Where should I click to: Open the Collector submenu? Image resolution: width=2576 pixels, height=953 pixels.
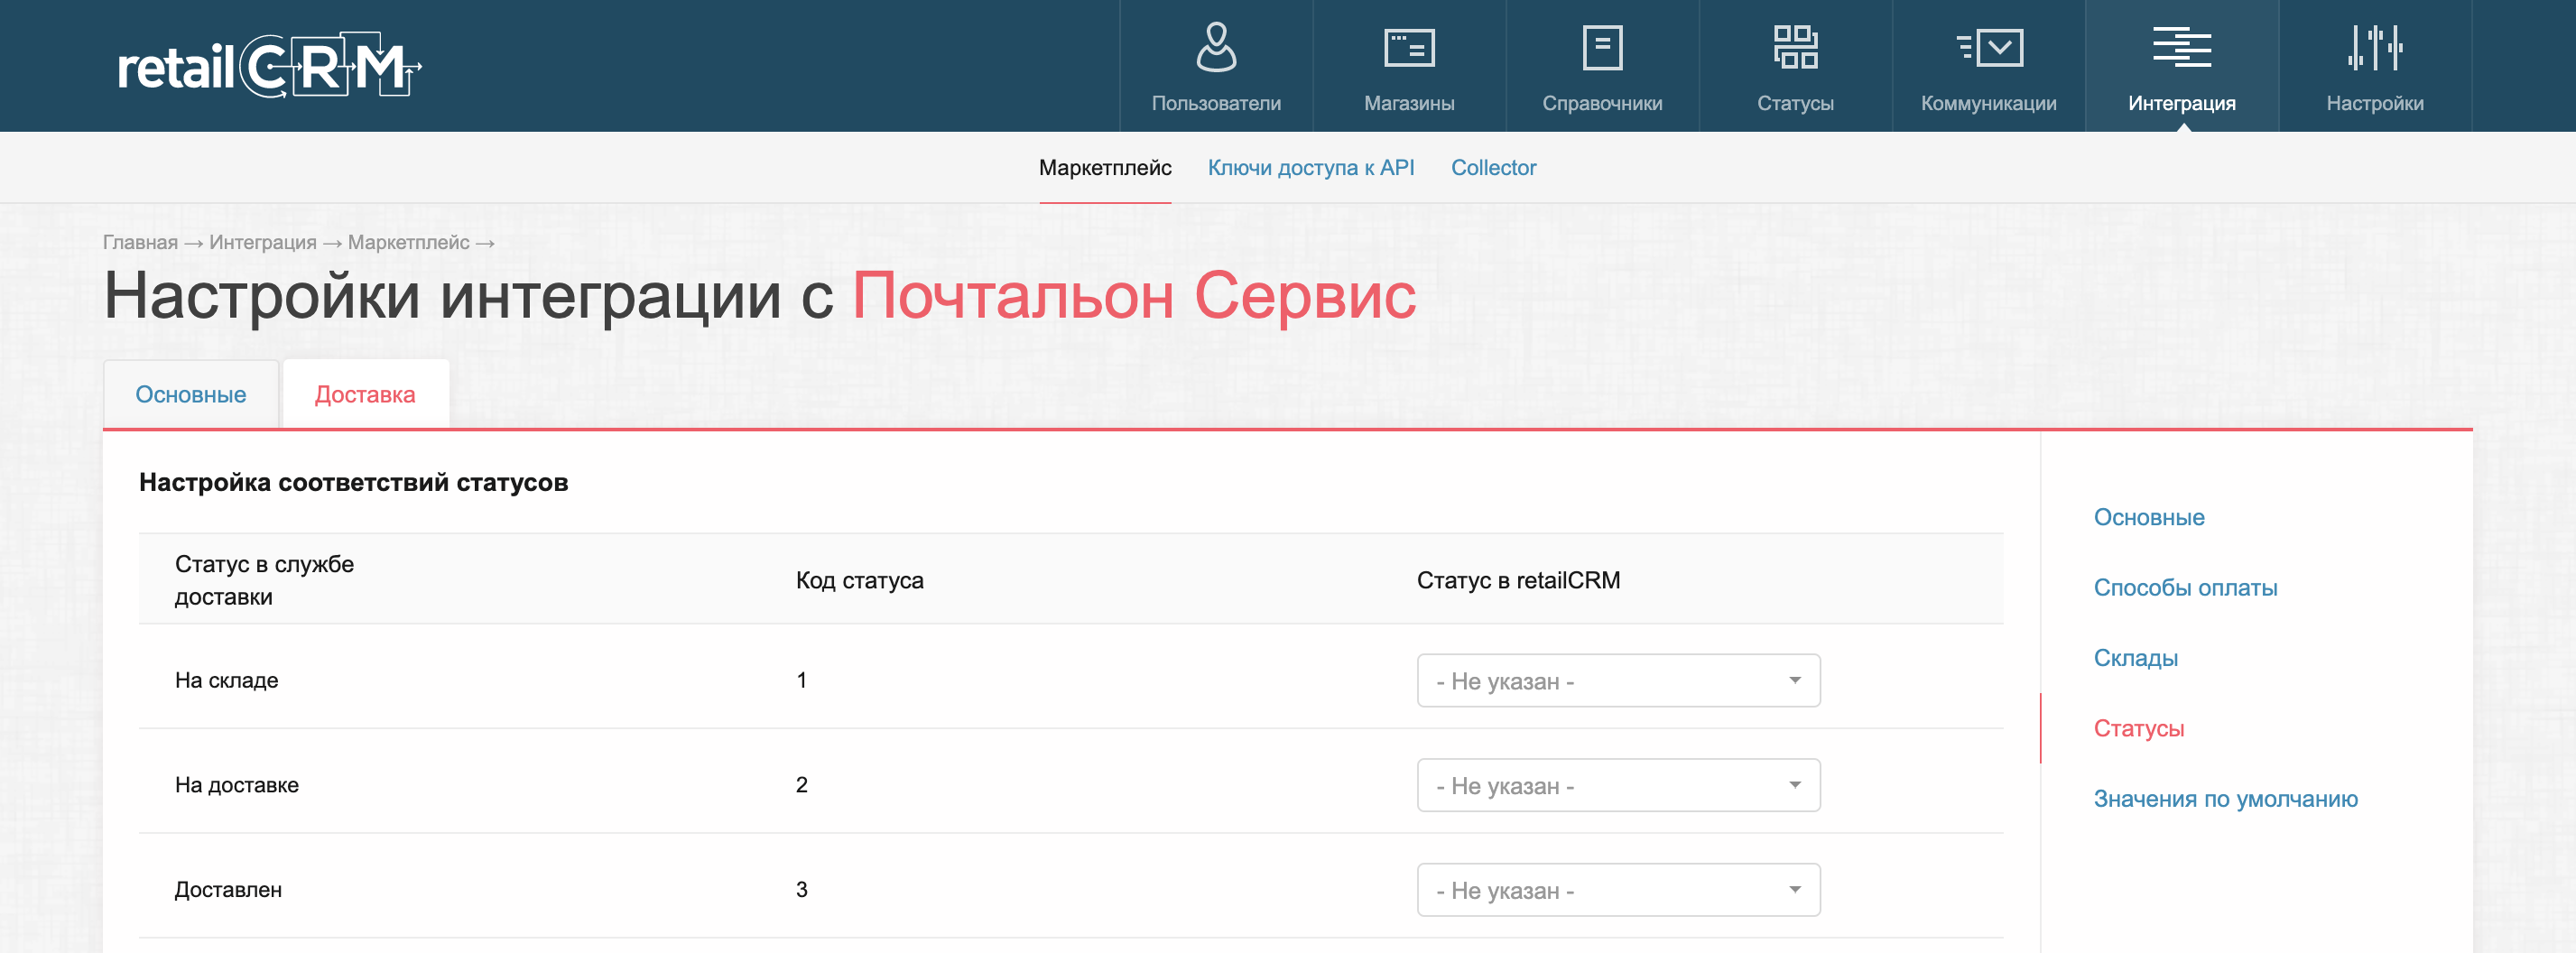pos(1493,168)
